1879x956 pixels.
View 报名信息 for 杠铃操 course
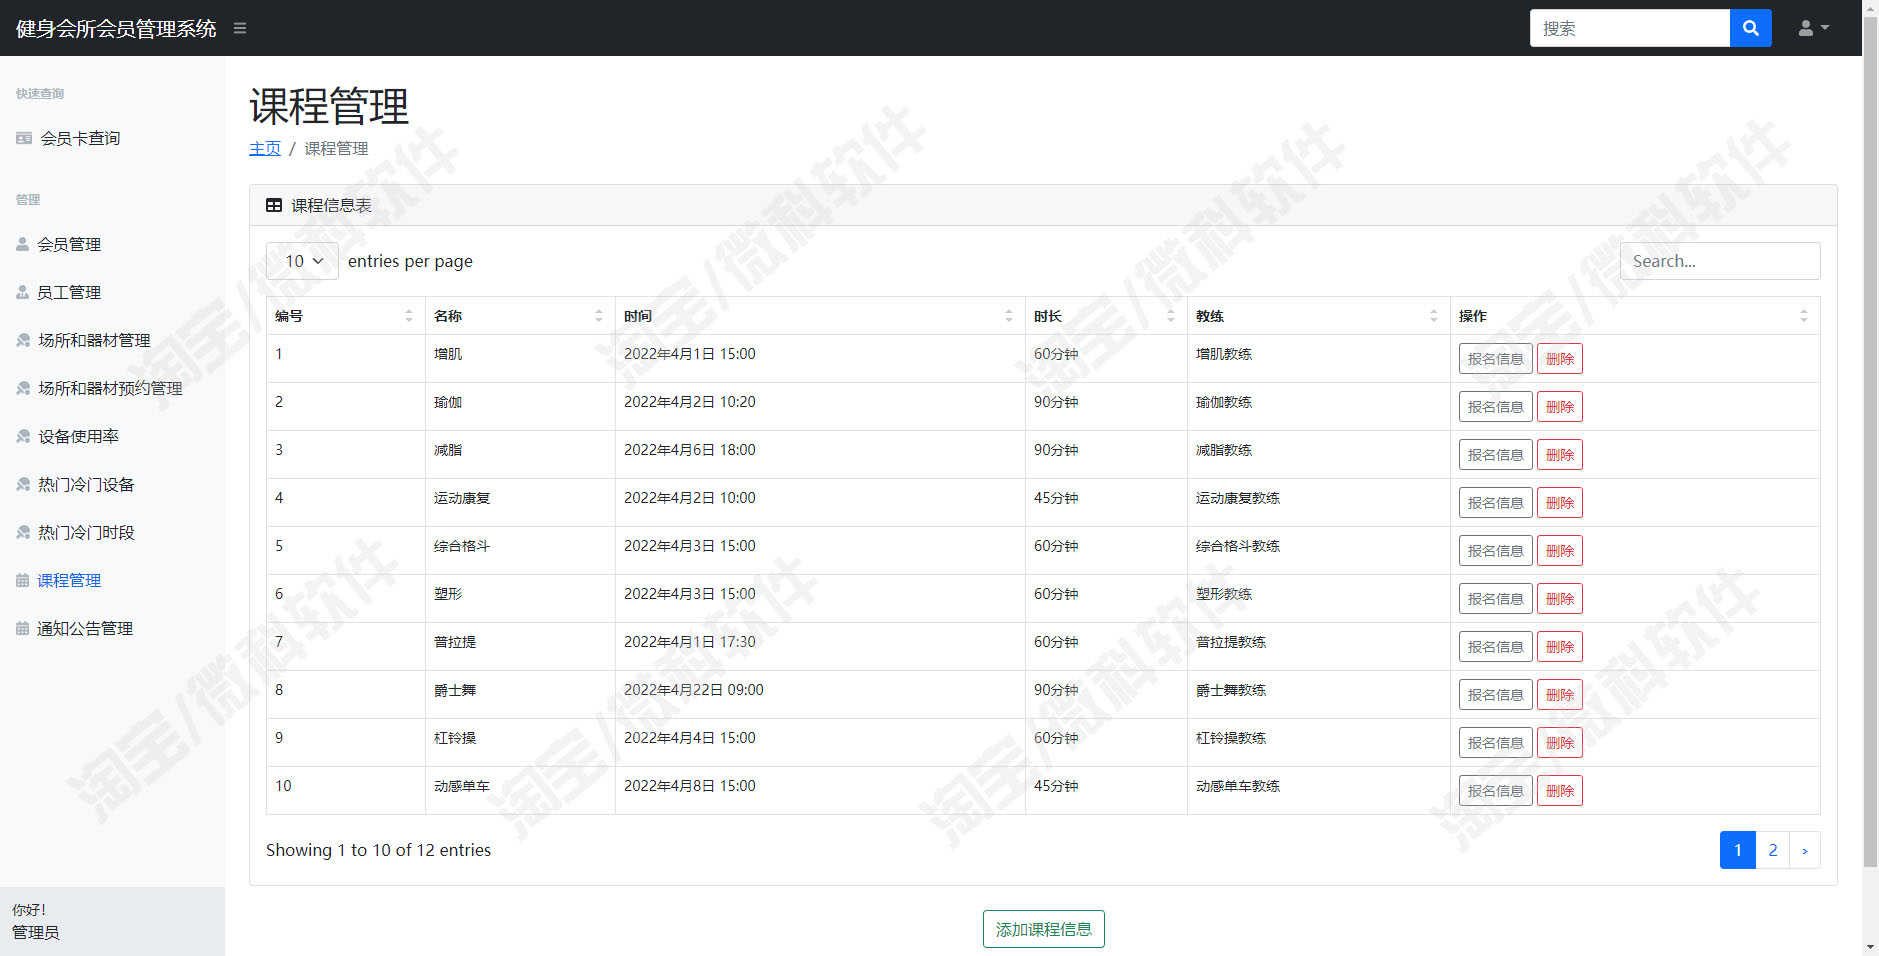1495,743
